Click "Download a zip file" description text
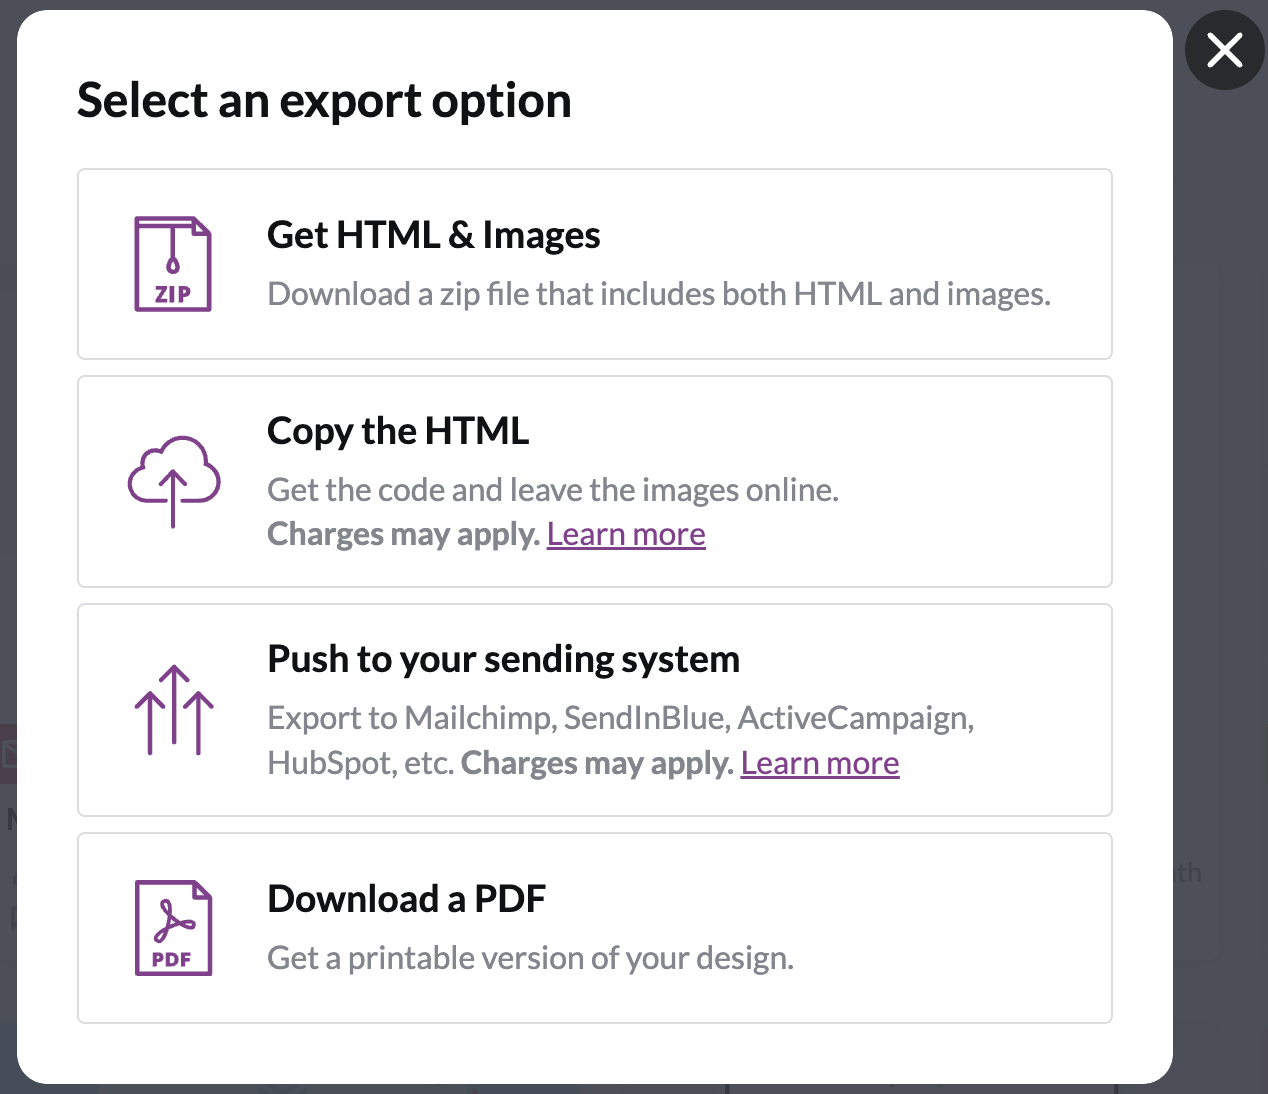Viewport: 1268px width, 1094px height. click(658, 295)
